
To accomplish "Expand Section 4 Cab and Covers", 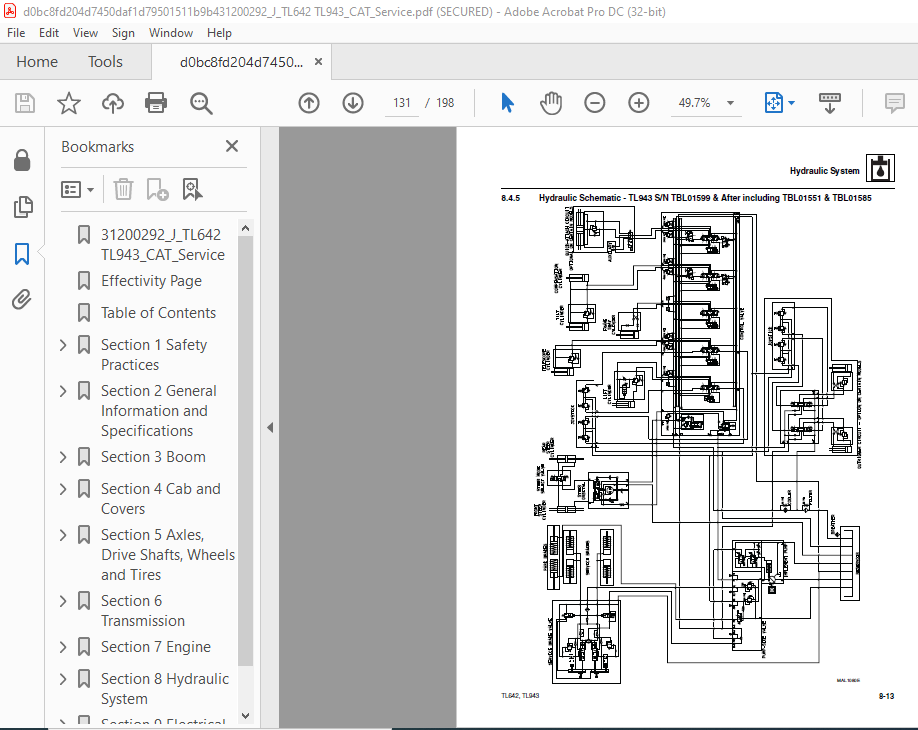I will (63, 489).
